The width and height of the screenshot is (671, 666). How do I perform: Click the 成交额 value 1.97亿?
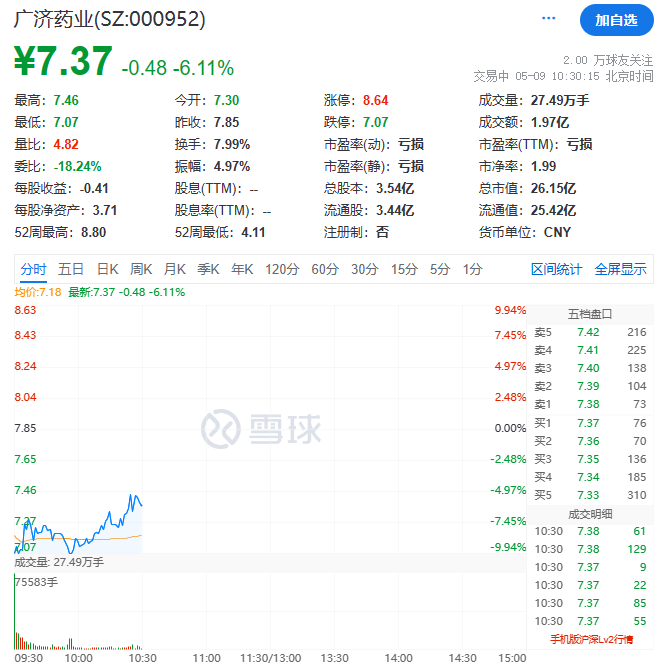550,122
